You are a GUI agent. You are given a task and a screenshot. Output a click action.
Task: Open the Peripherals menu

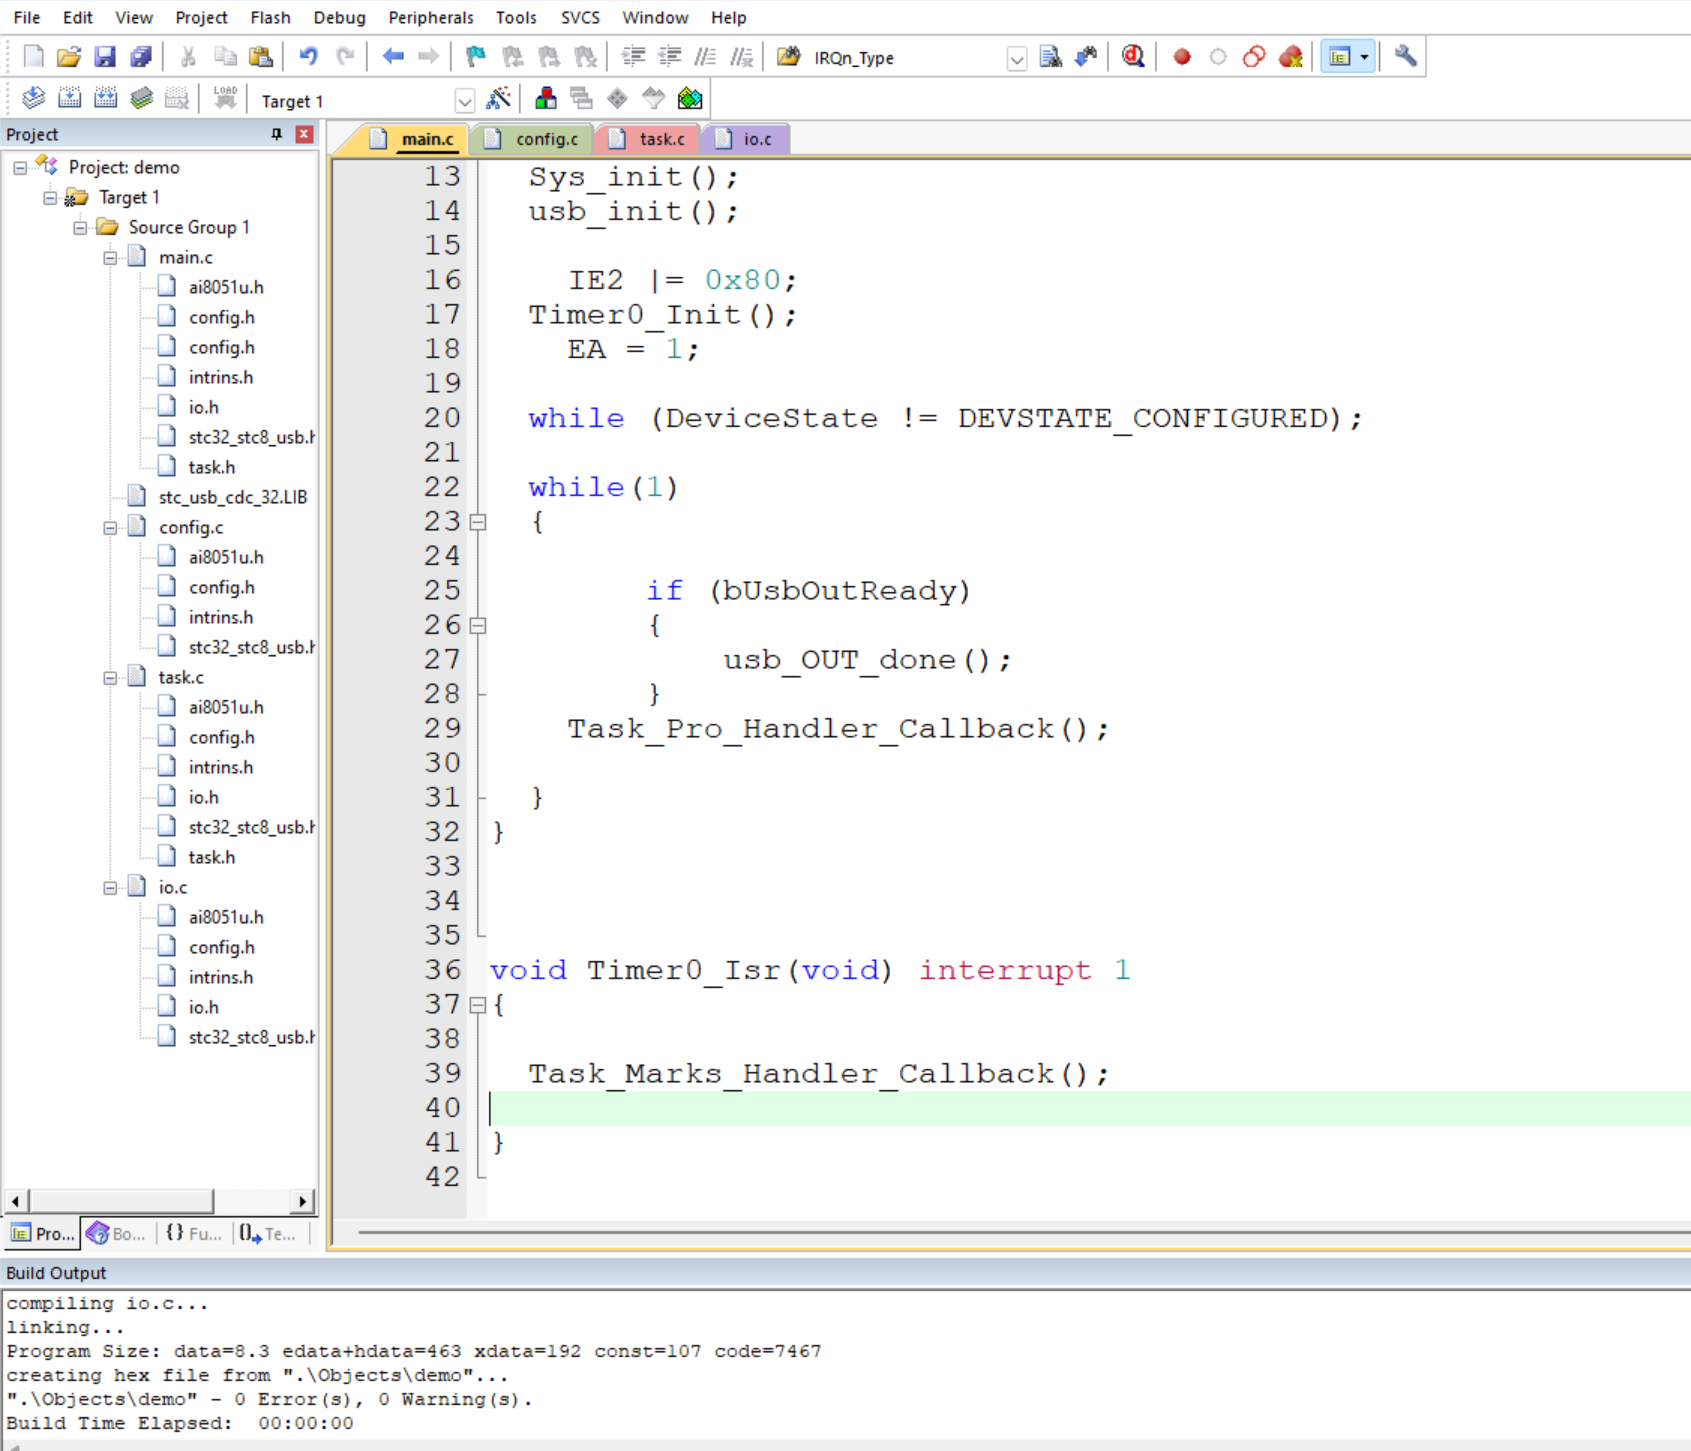[431, 17]
